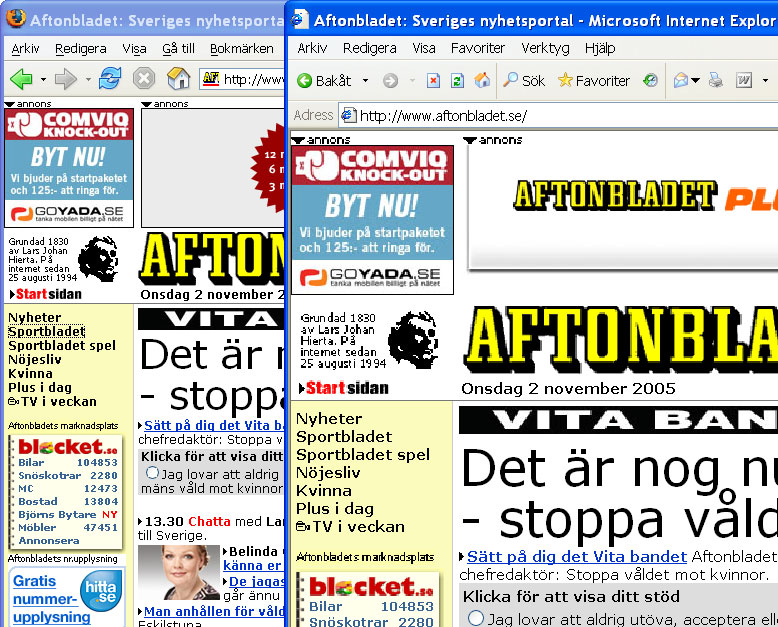Click Nyheter in Firefox sidebar
Screen dimensions: 778x627
[x=35, y=317]
